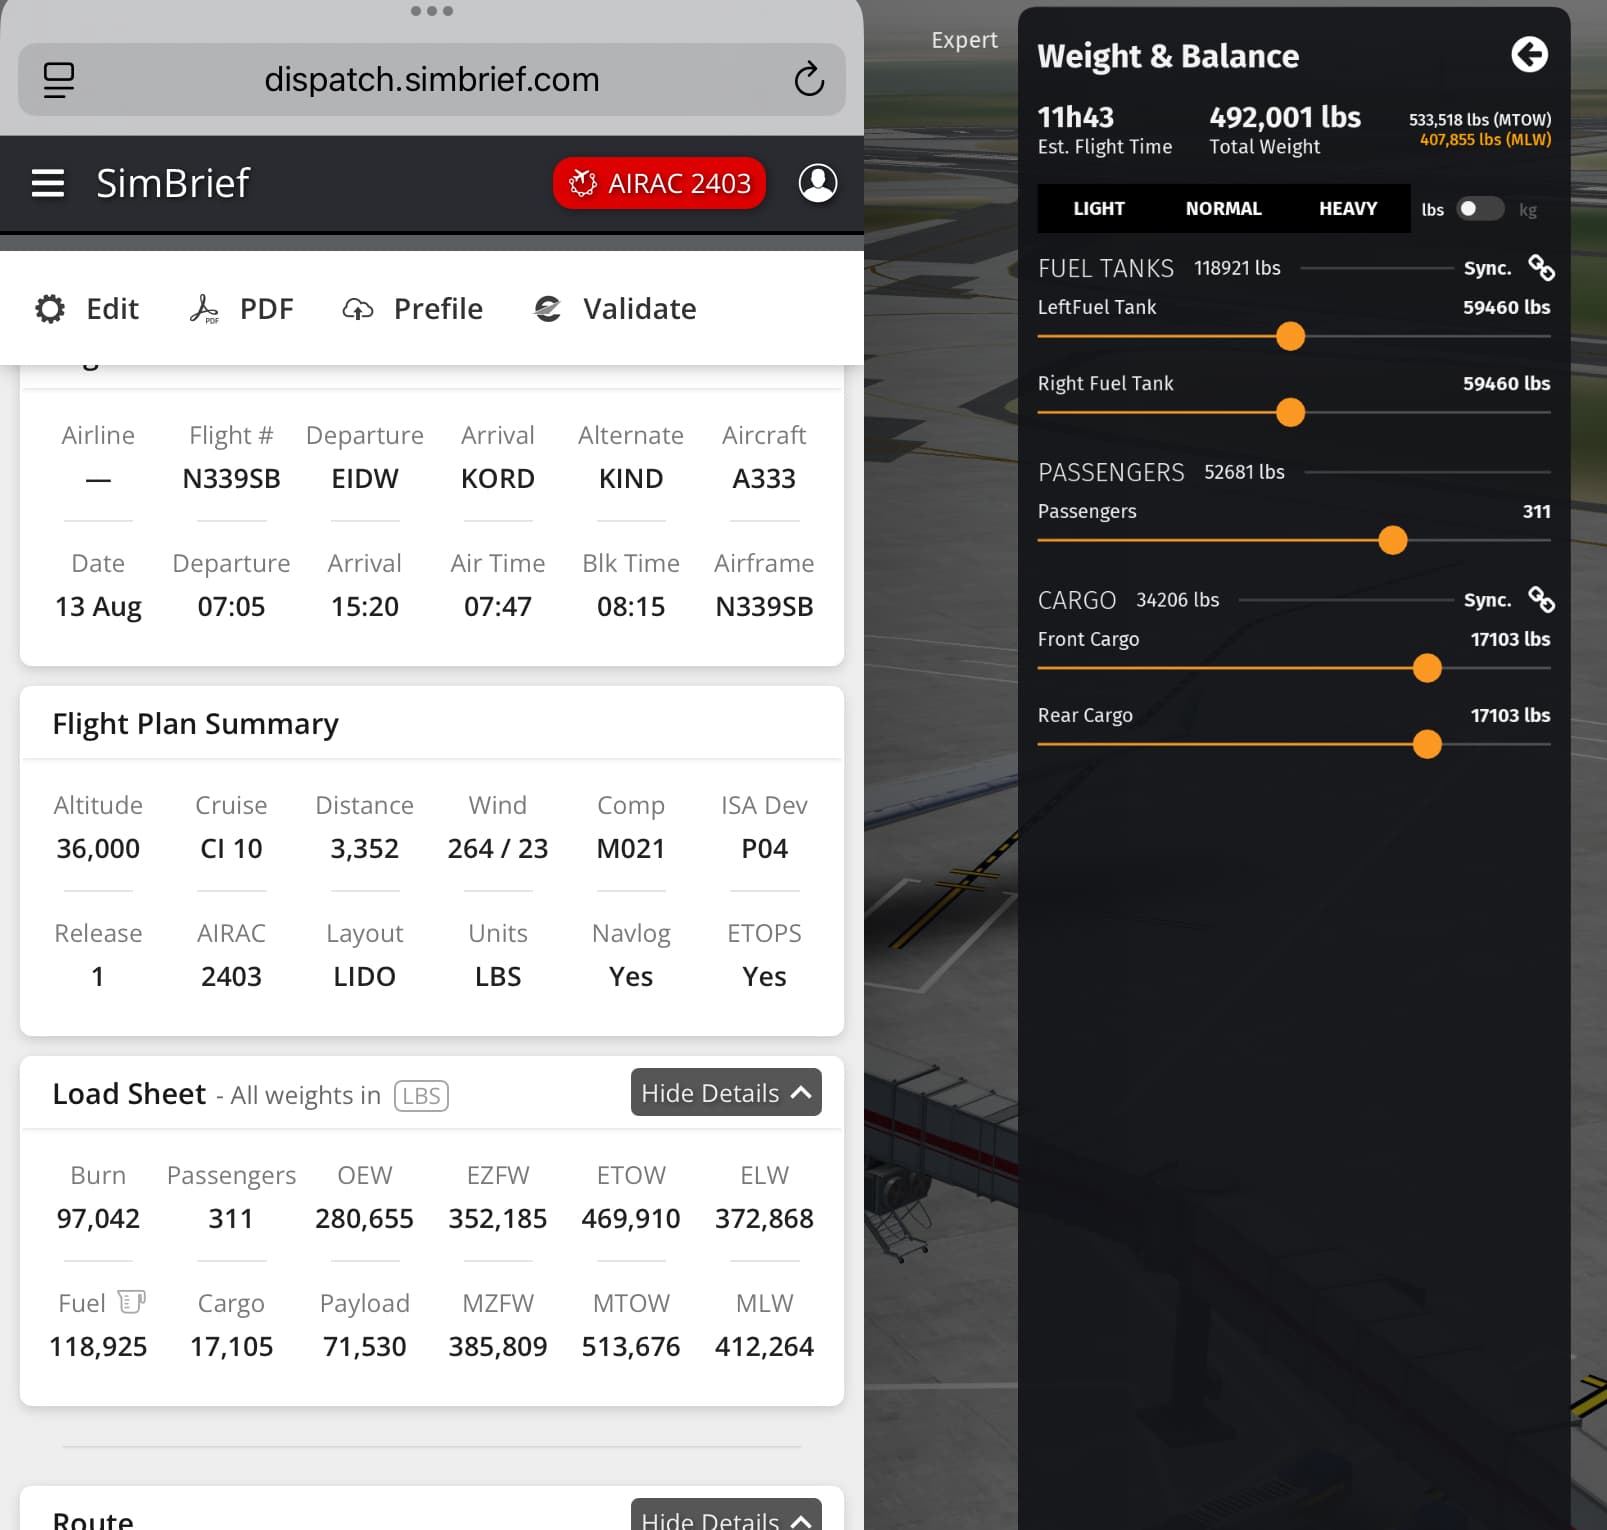Open the browser reader view icon
1607x1530 pixels.
click(59, 79)
